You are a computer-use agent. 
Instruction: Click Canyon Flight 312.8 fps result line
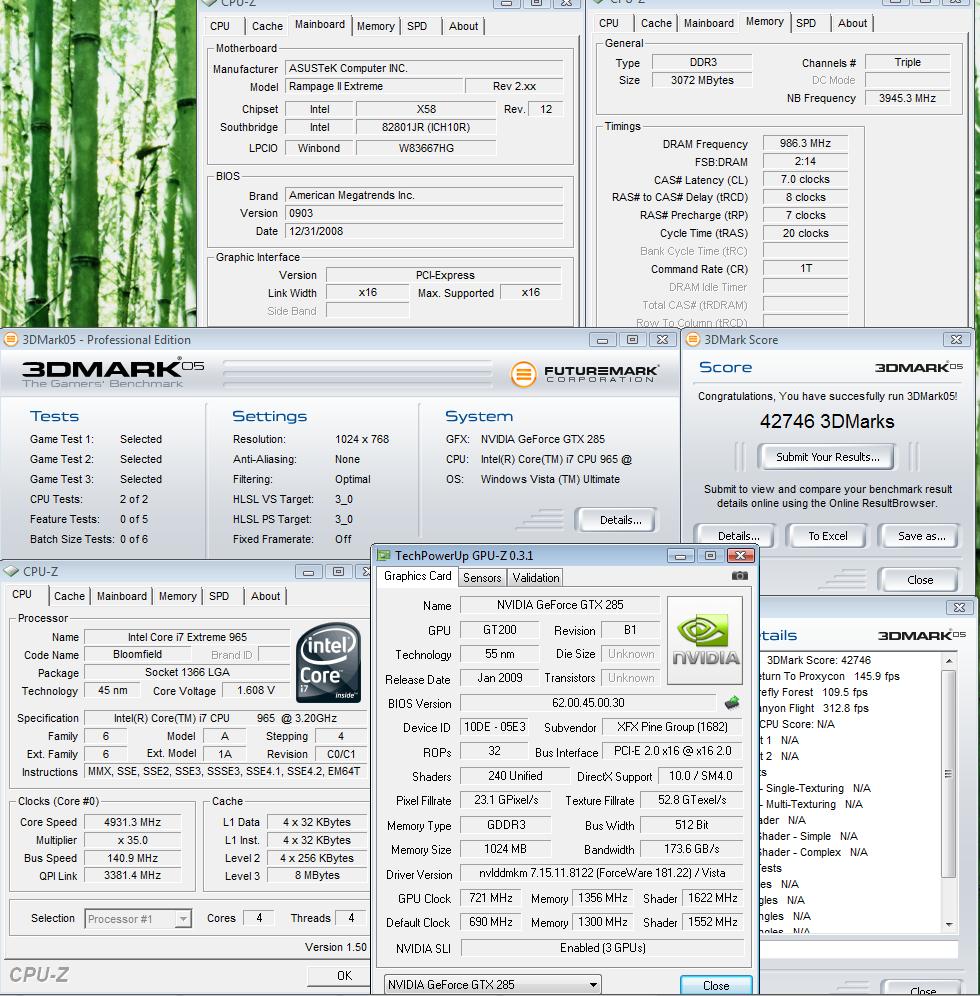coord(815,708)
